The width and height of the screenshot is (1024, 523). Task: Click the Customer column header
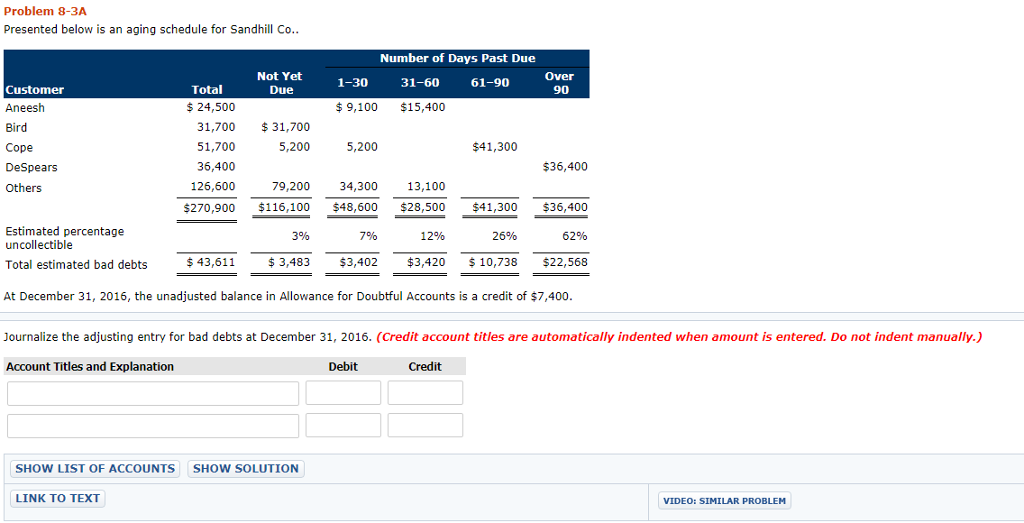click(x=35, y=89)
